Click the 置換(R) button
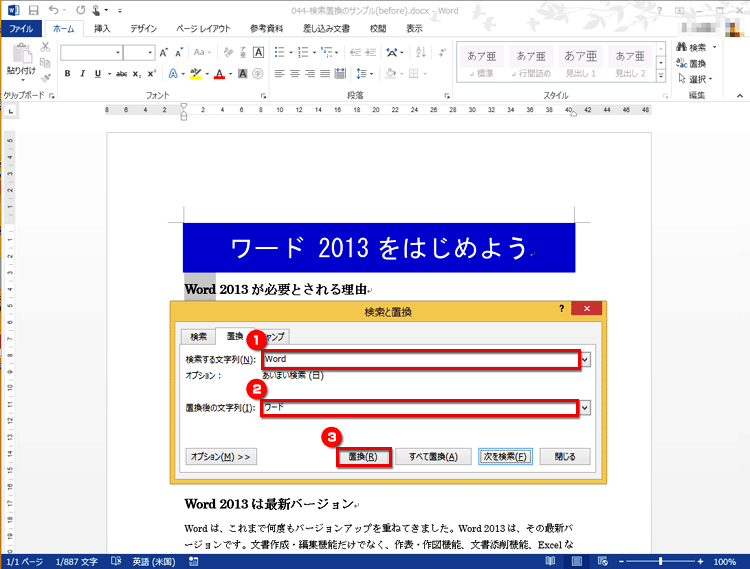Screen dimensions: 750x569 click(363, 457)
